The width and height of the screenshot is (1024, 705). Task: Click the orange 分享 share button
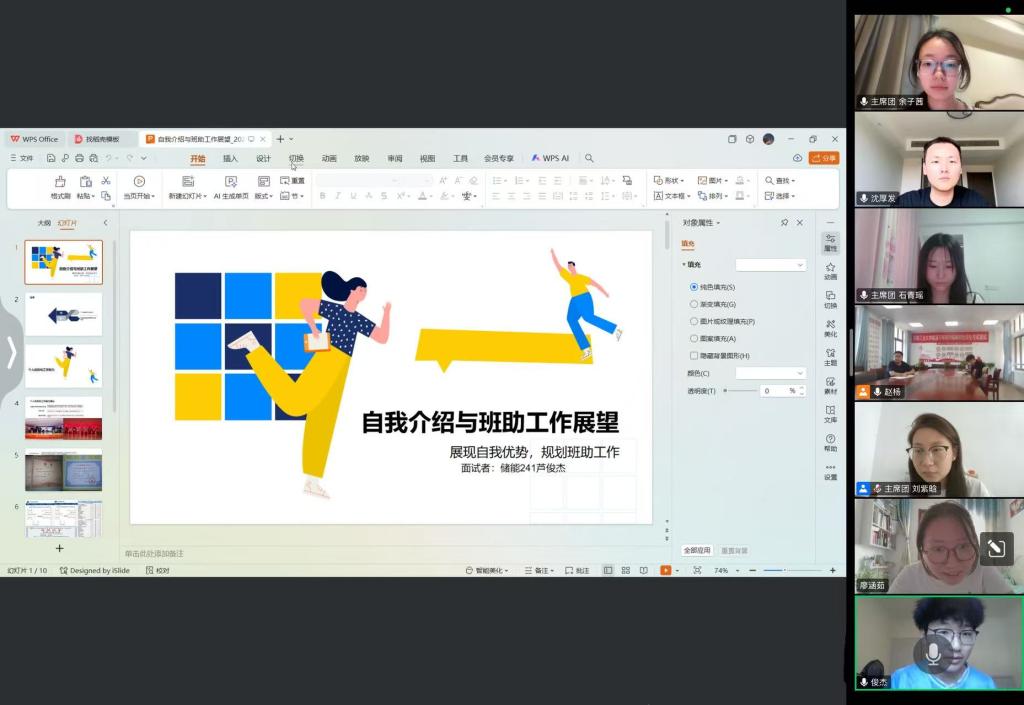point(824,158)
